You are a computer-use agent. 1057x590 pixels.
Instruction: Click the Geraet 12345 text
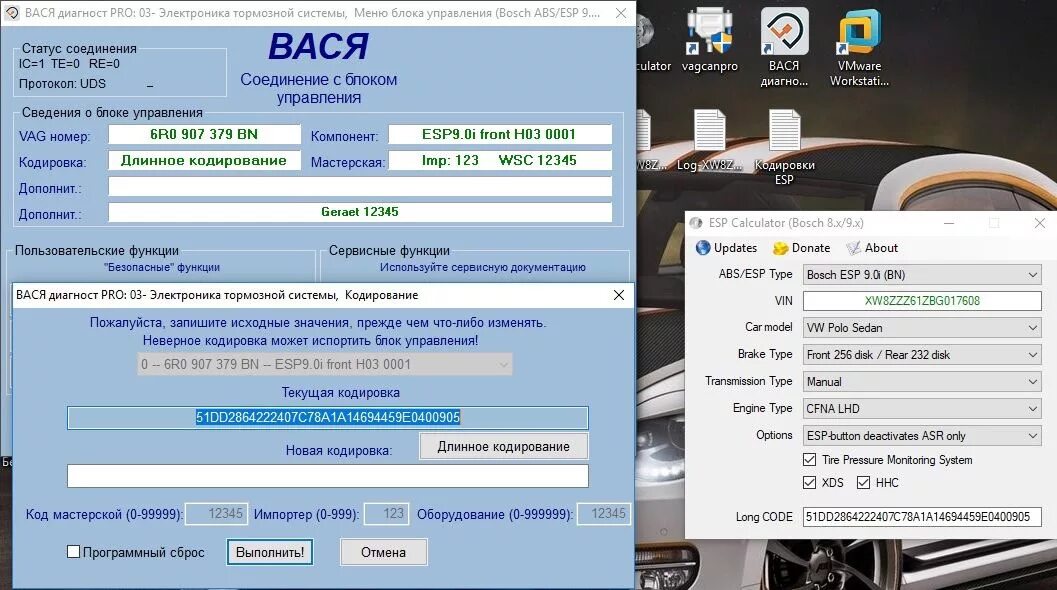tap(359, 212)
